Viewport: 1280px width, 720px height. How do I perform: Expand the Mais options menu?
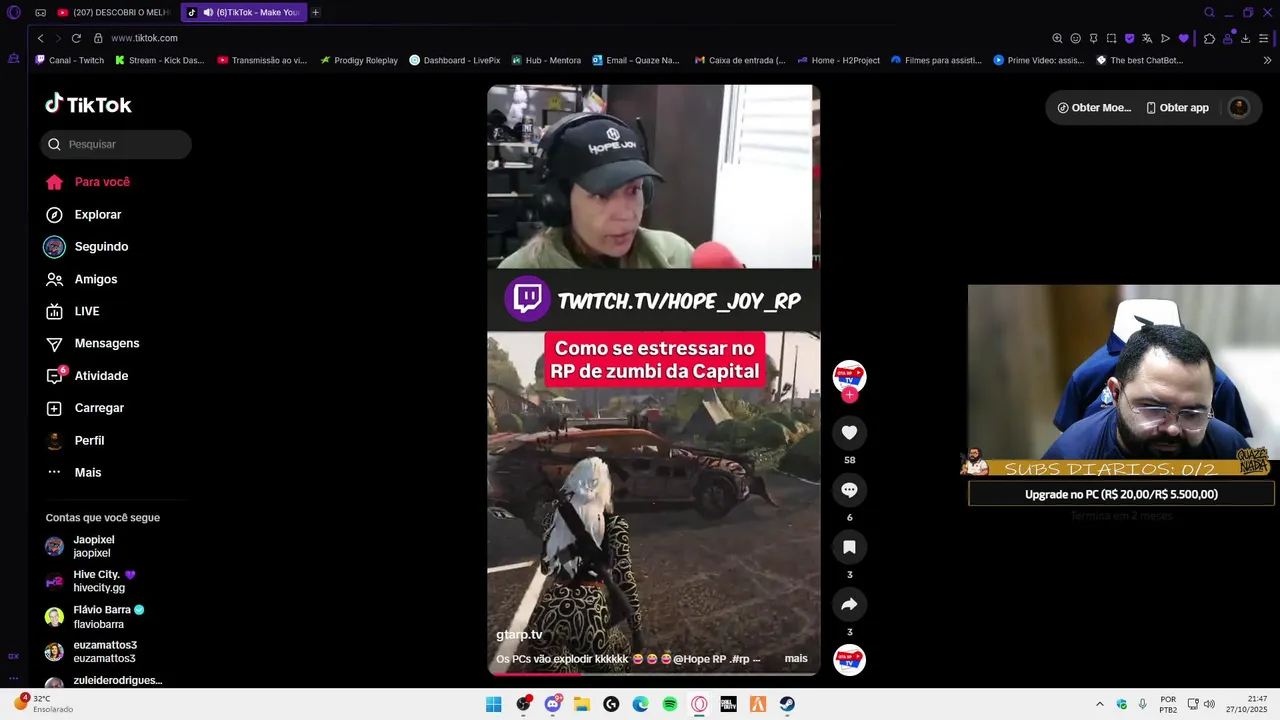point(74,472)
